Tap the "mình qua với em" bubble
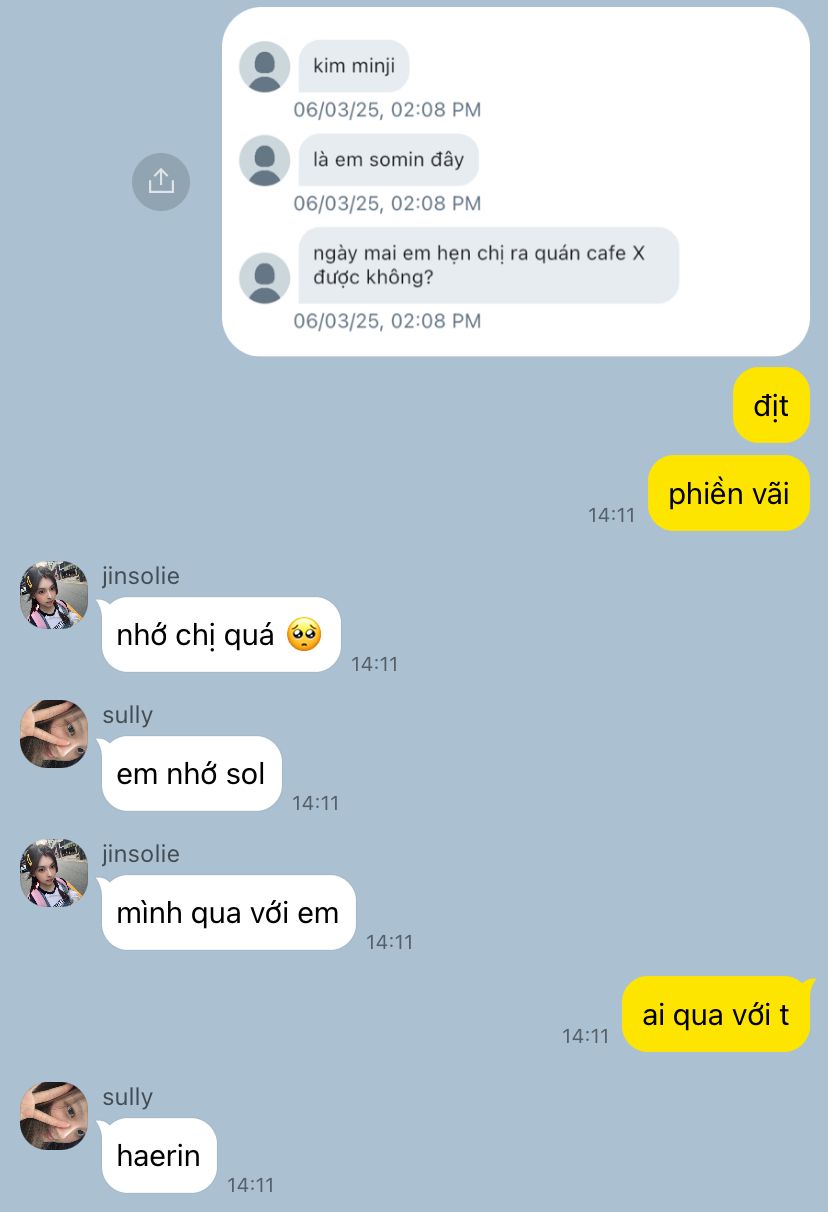The image size is (828, 1212). (228, 912)
